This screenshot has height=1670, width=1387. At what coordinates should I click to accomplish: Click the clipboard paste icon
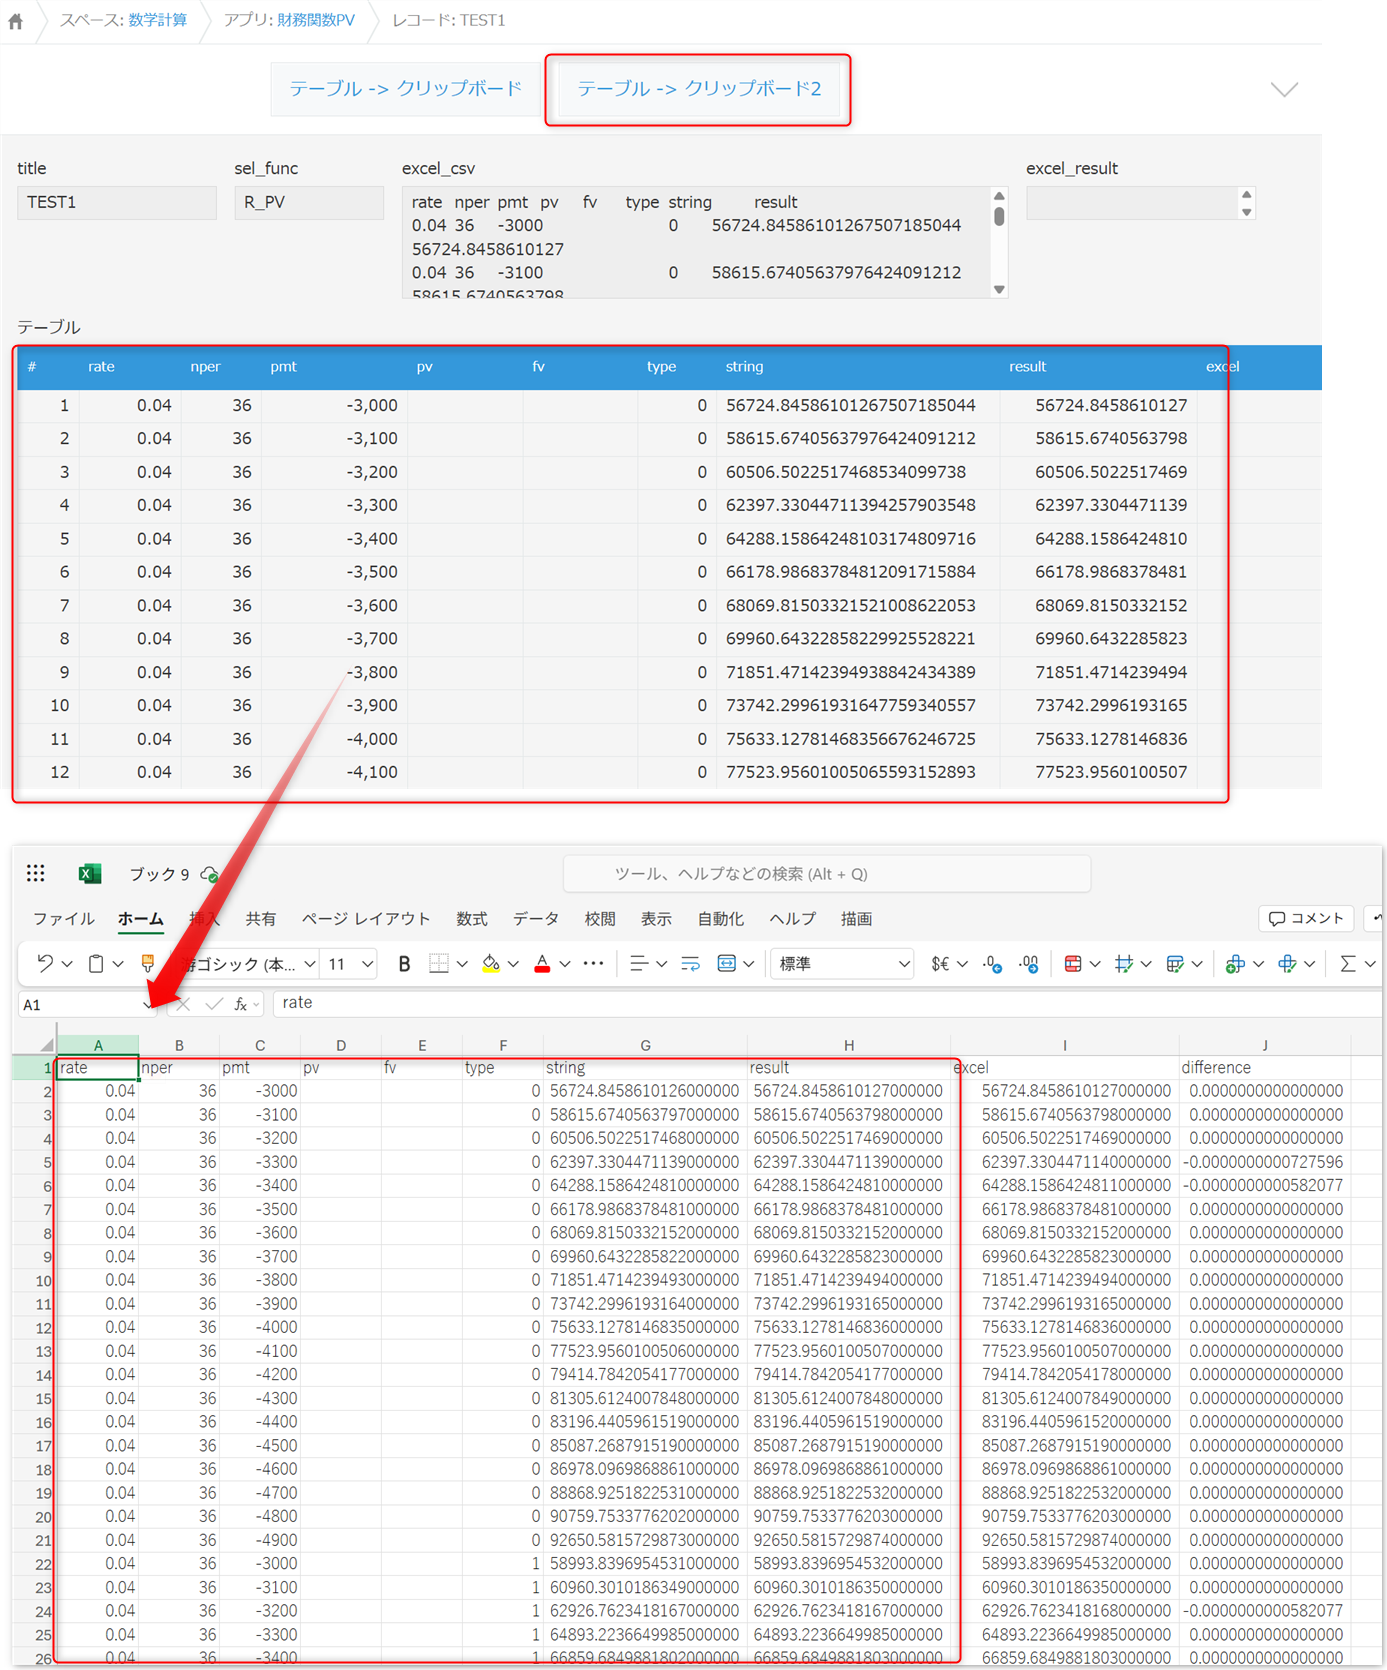tap(96, 963)
